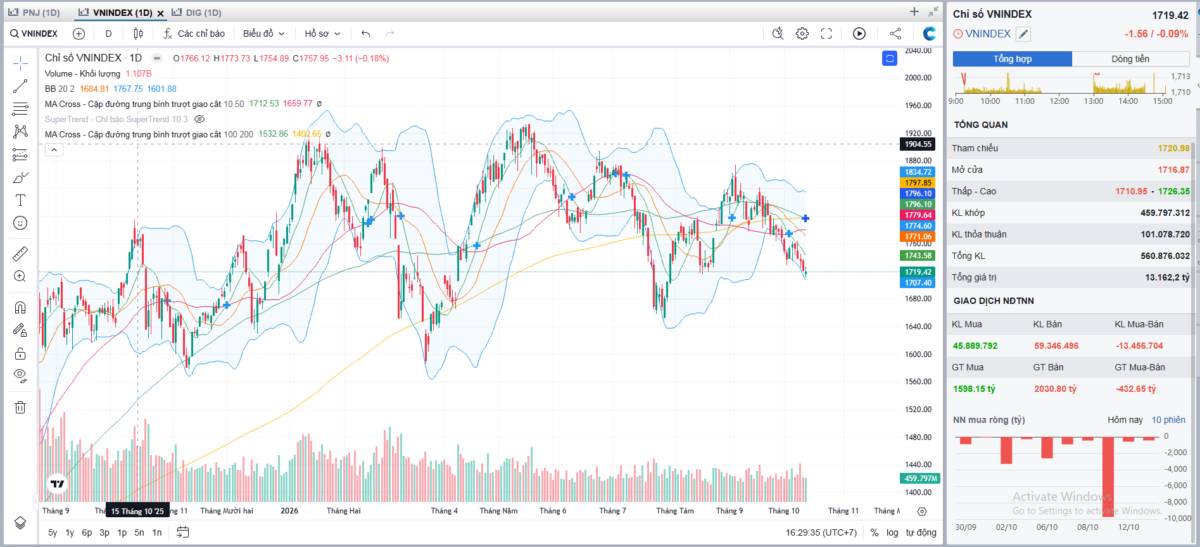Select the XABCD pattern tool
Image resolution: width=1200 pixels, height=547 pixels.
[20, 131]
